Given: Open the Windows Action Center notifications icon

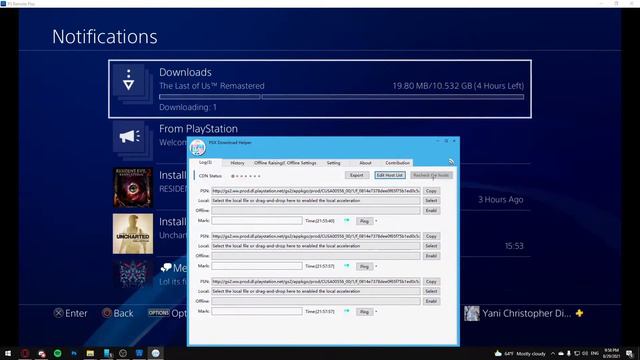Looking at the screenshot, I should tap(629, 353).
